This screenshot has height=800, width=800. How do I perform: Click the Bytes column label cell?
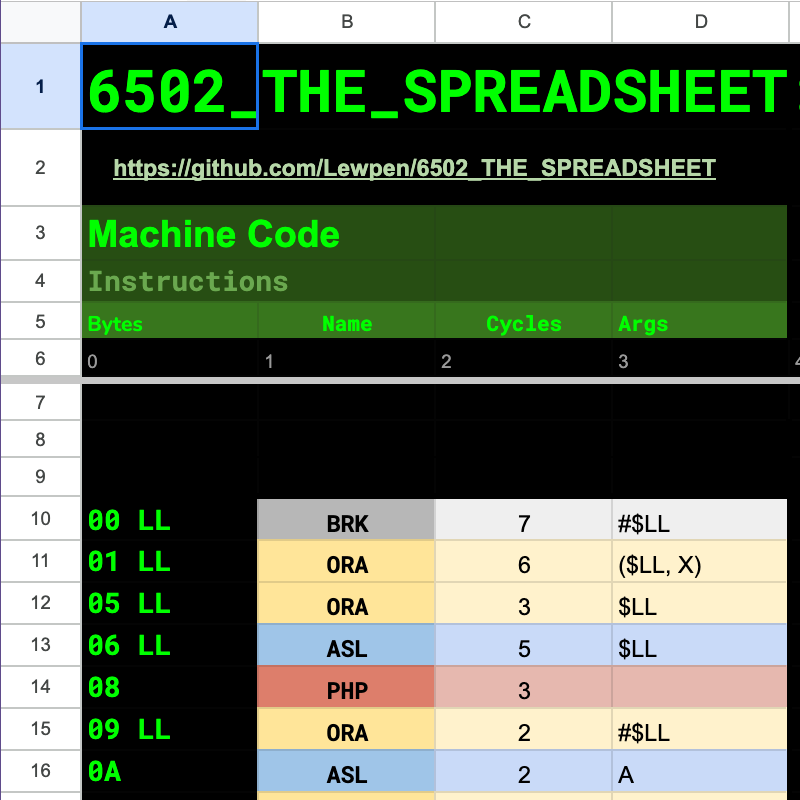coord(169,324)
